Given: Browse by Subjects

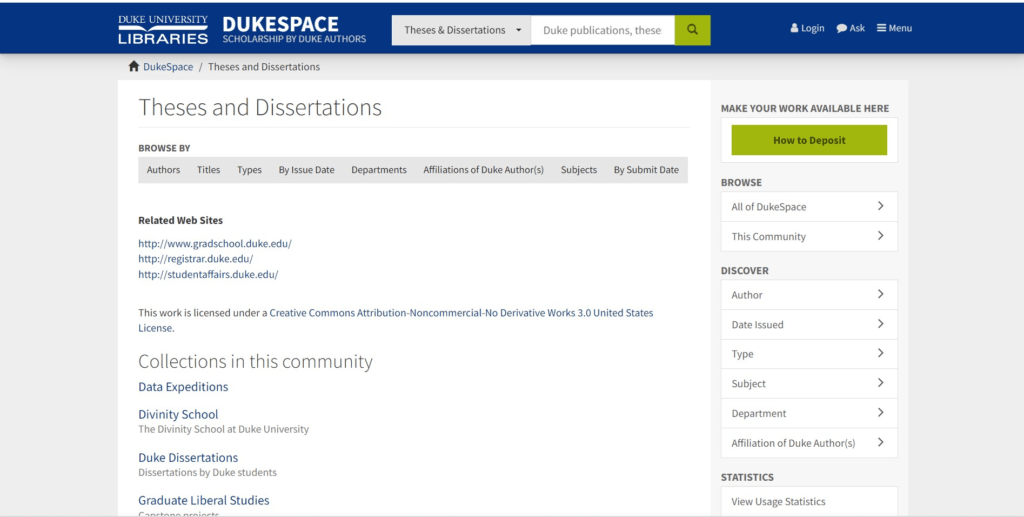Looking at the screenshot, I should pos(579,170).
